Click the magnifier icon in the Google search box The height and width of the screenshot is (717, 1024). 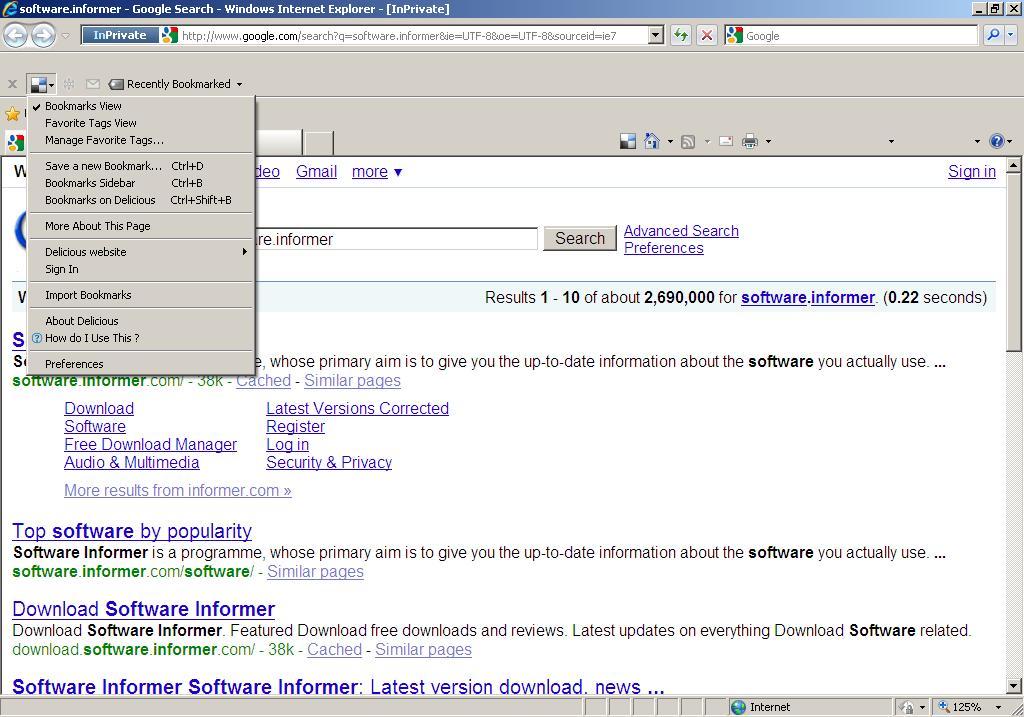[x=994, y=35]
